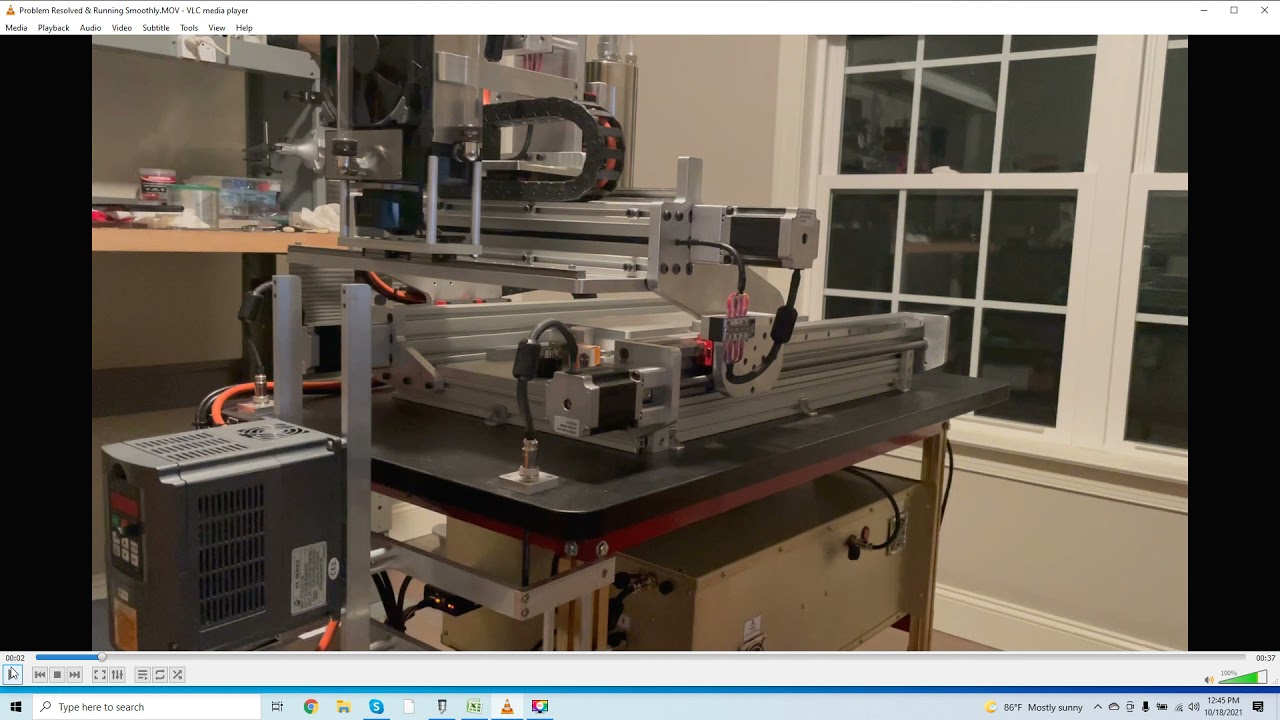
Task: Toggle fullscreen video mode
Action: [x=100, y=675]
